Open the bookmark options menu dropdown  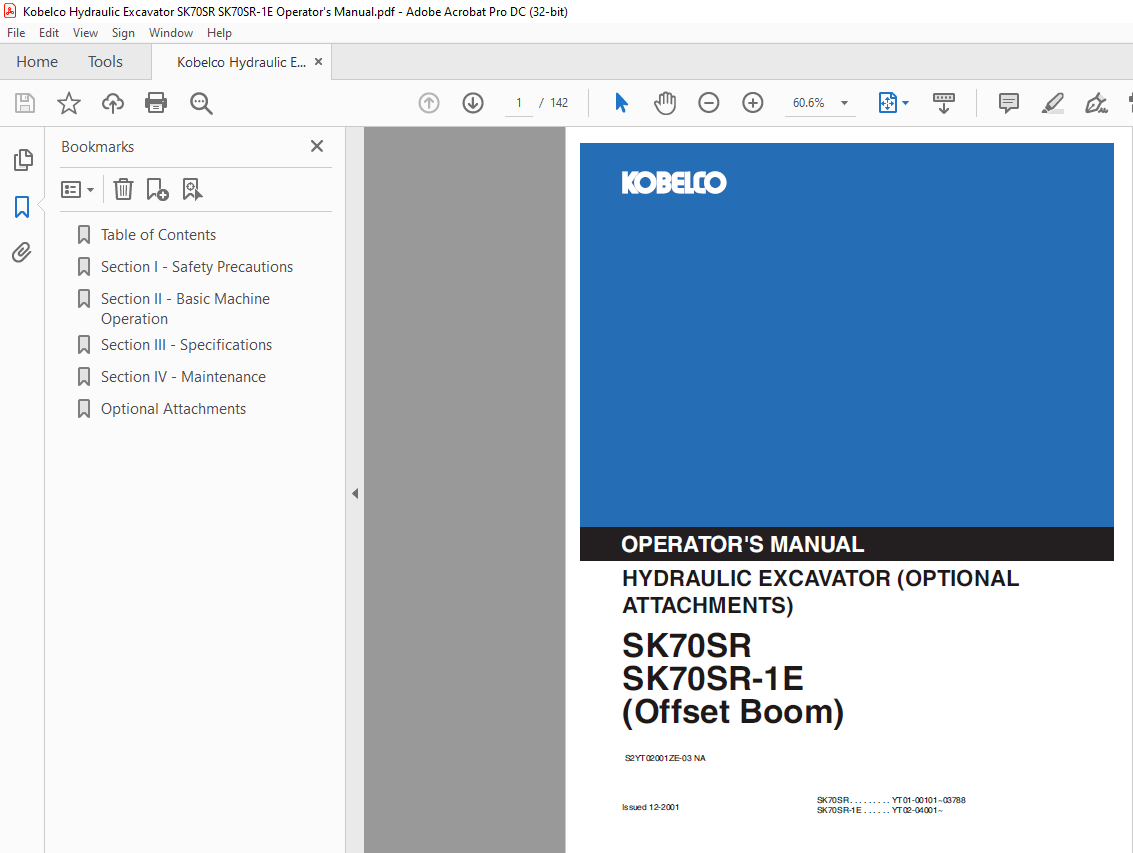77,189
